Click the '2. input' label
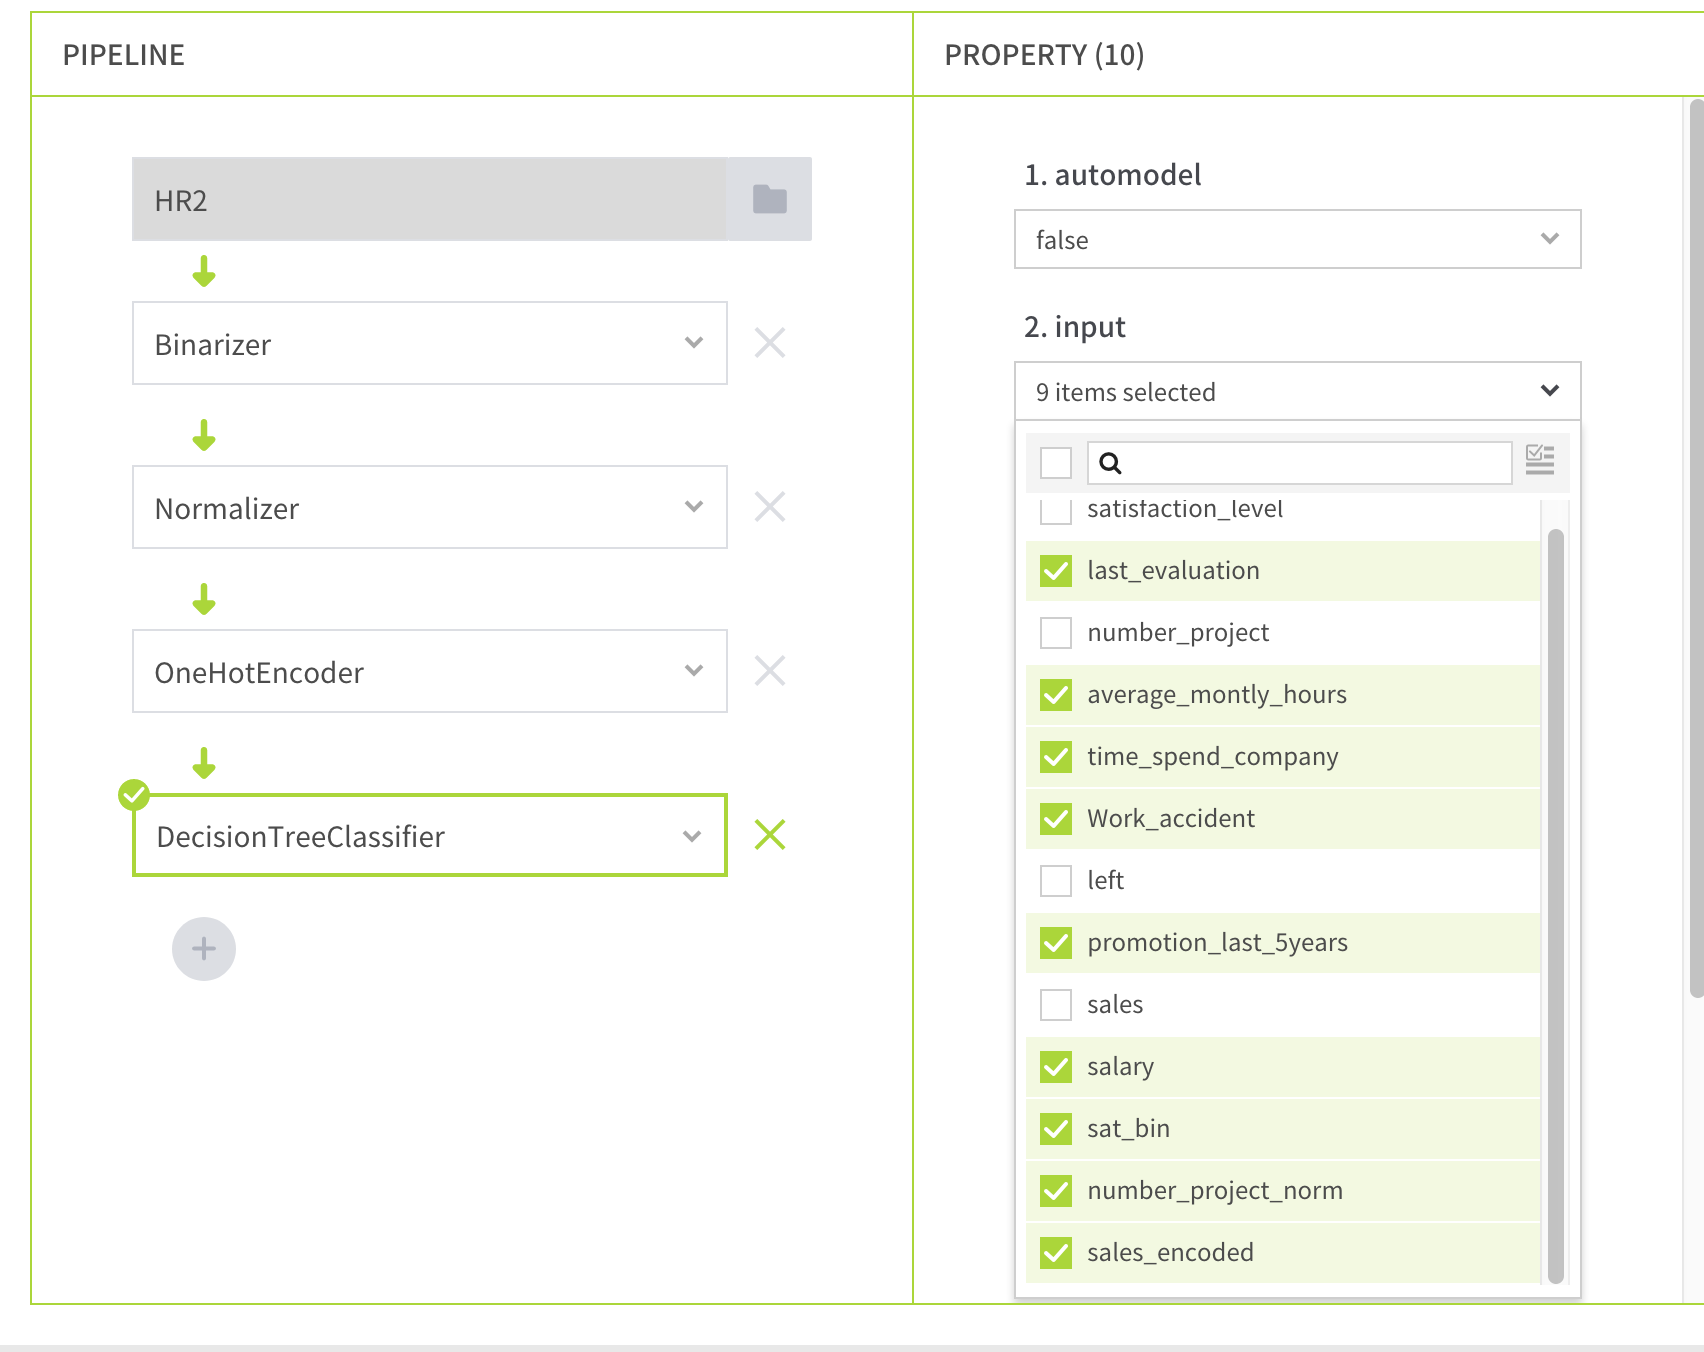The width and height of the screenshot is (1704, 1352). pyautogui.click(x=1075, y=327)
